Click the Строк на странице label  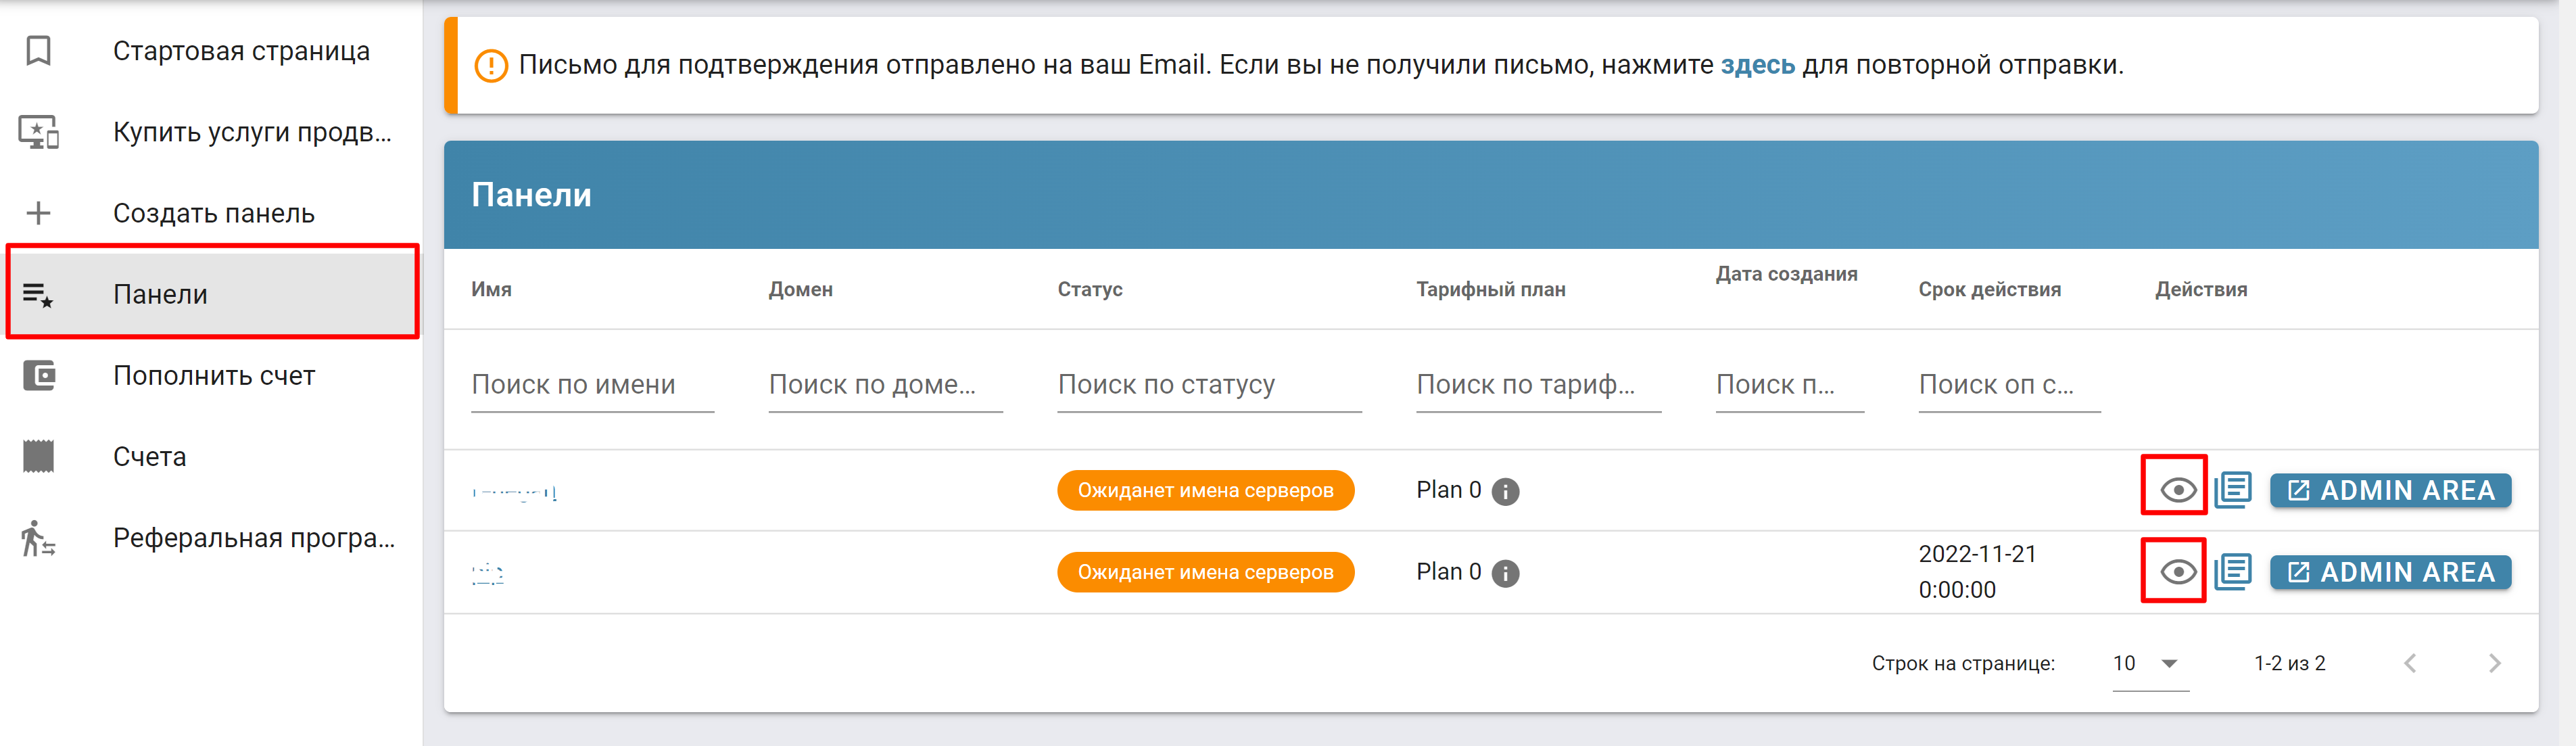pyautogui.click(x=1963, y=663)
